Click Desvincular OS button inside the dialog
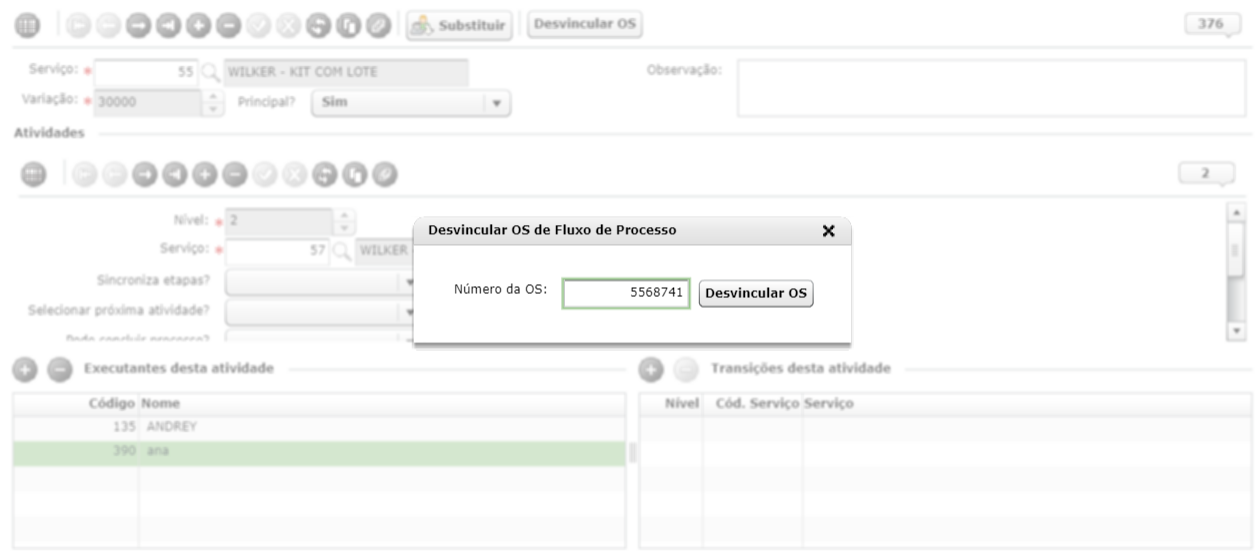 tap(756, 294)
